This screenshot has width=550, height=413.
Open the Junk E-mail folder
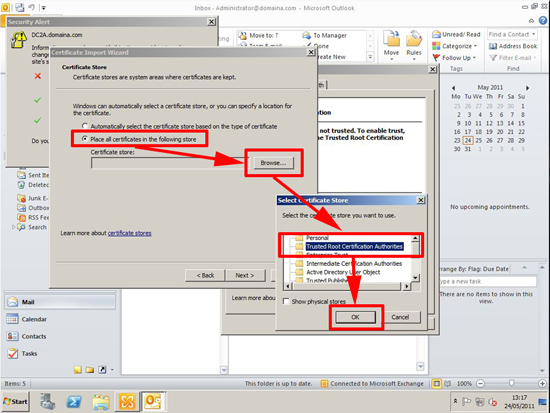(x=33, y=198)
